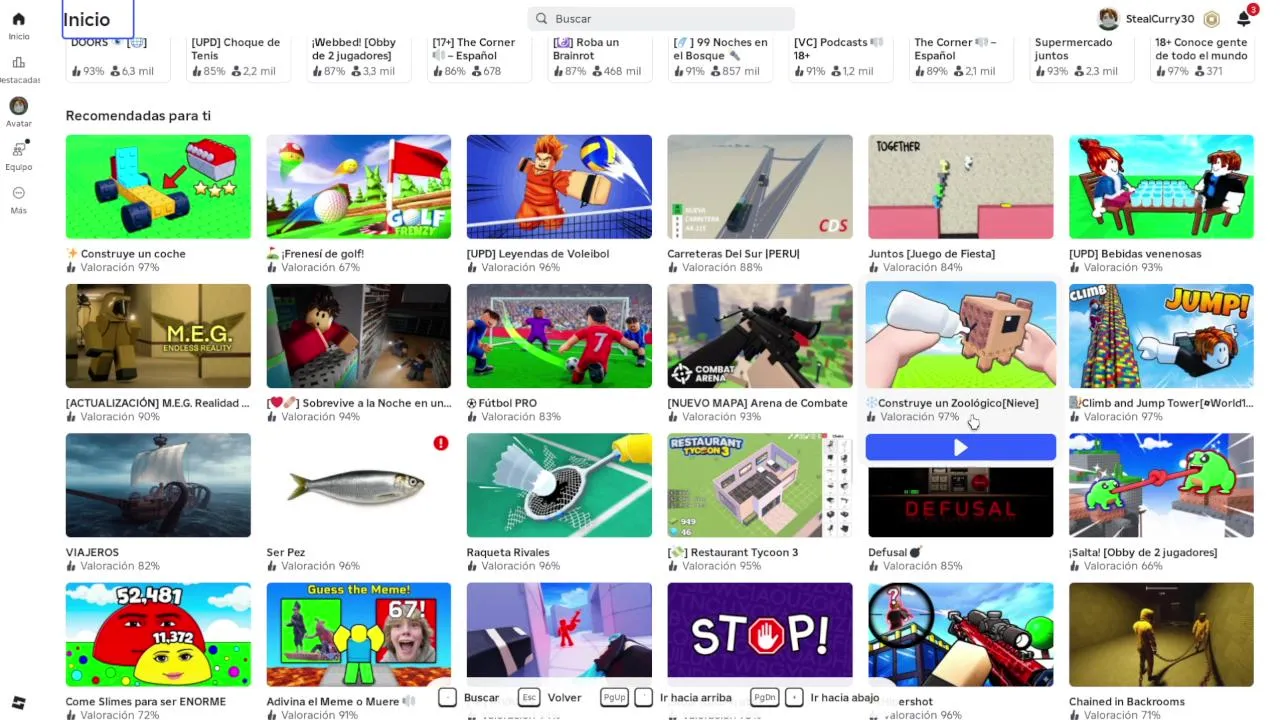The height and width of the screenshot is (720, 1280).
Task: Click the Raqueta Rivales title text
Action: (x=508, y=552)
